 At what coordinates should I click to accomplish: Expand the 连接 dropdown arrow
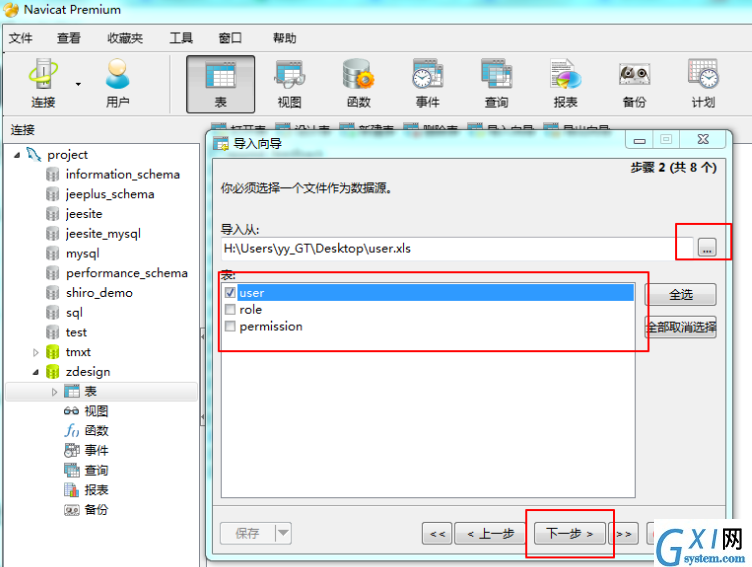click(78, 84)
